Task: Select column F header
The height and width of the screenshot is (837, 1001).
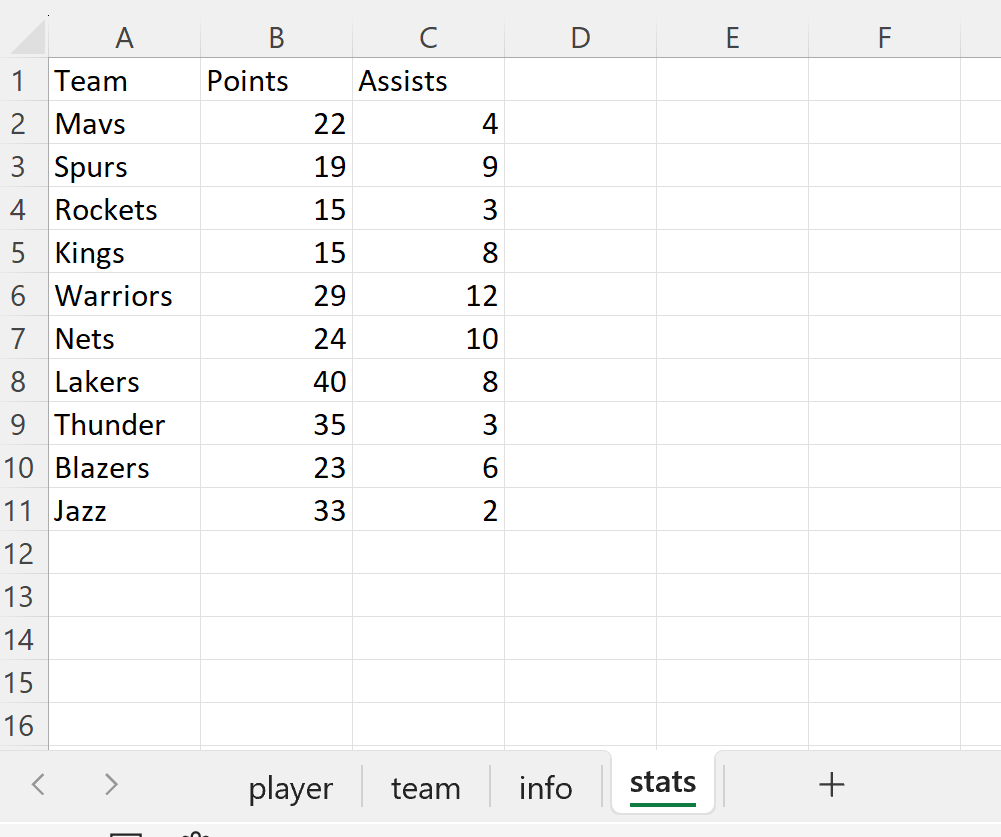Action: tap(884, 38)
